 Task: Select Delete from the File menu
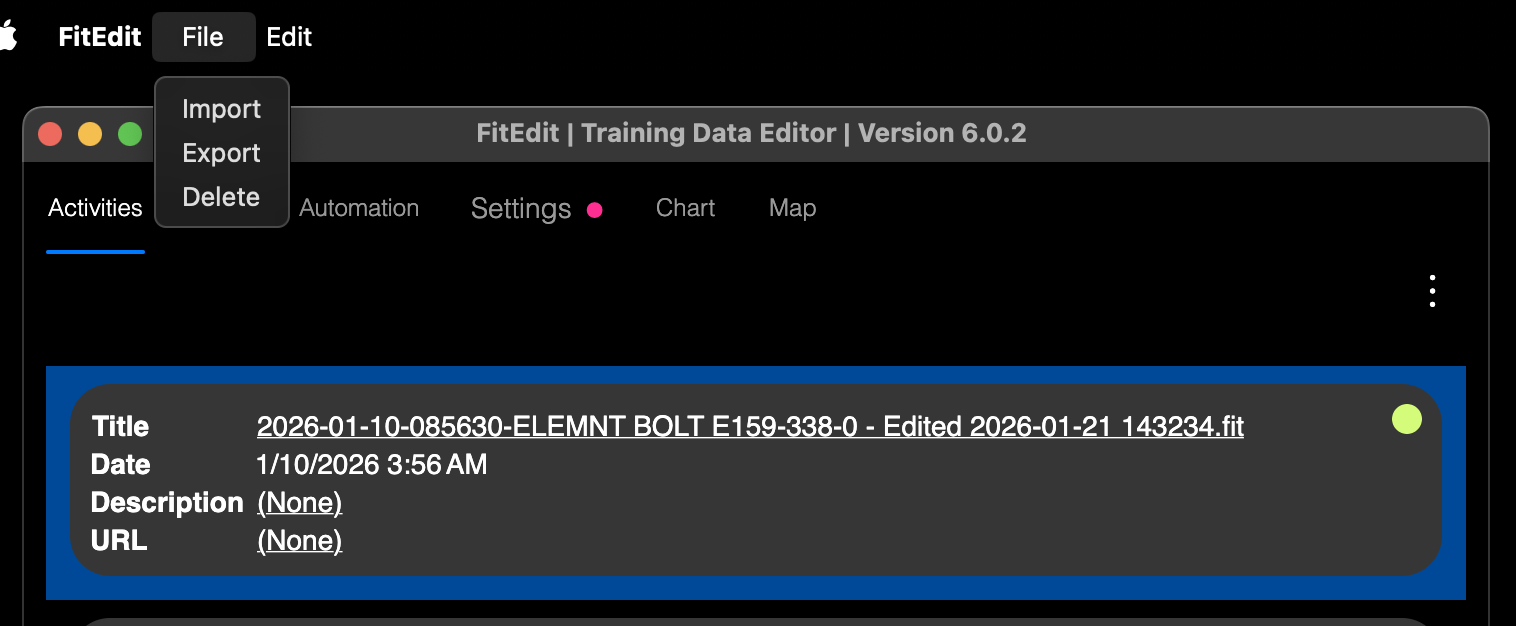pyautogui.click(x=221, y=197)
